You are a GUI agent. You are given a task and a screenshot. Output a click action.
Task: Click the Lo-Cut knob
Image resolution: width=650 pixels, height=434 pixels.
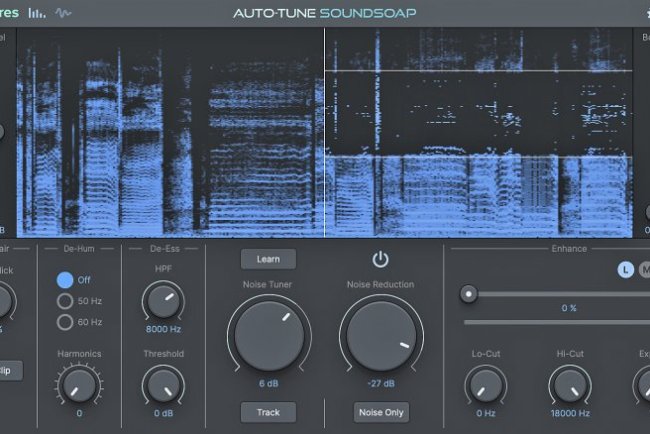(485, 386)
